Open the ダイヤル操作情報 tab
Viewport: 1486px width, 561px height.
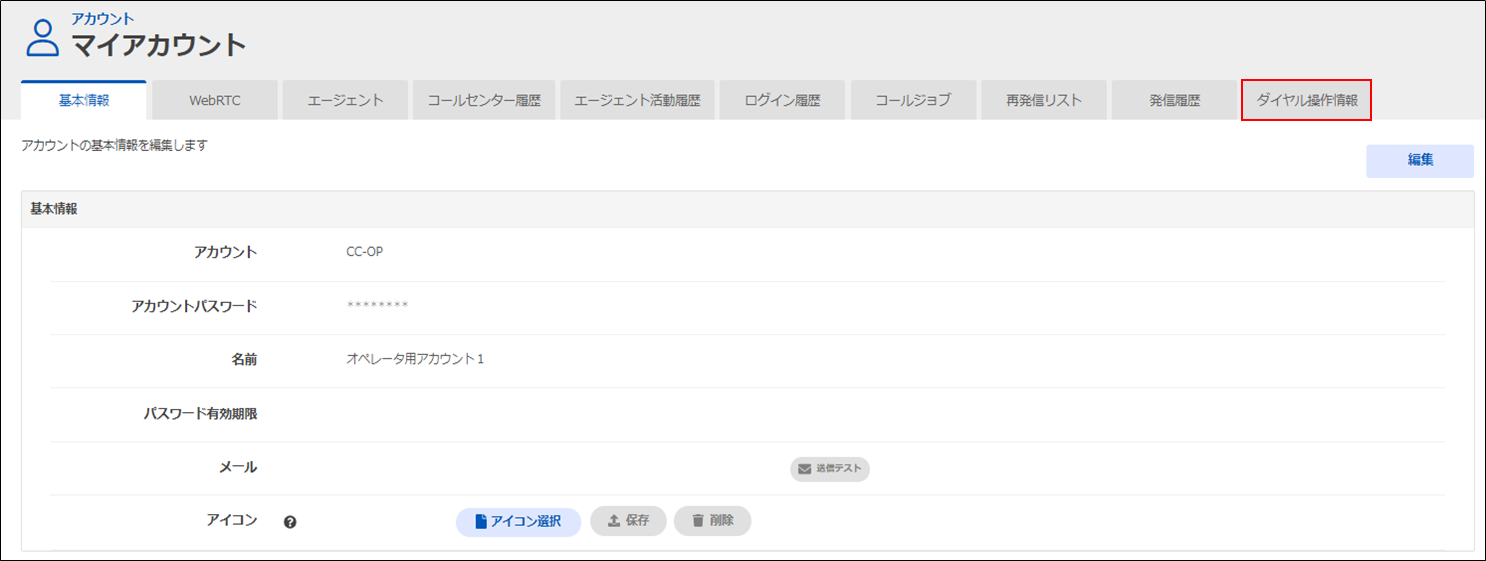point(1306,101)
